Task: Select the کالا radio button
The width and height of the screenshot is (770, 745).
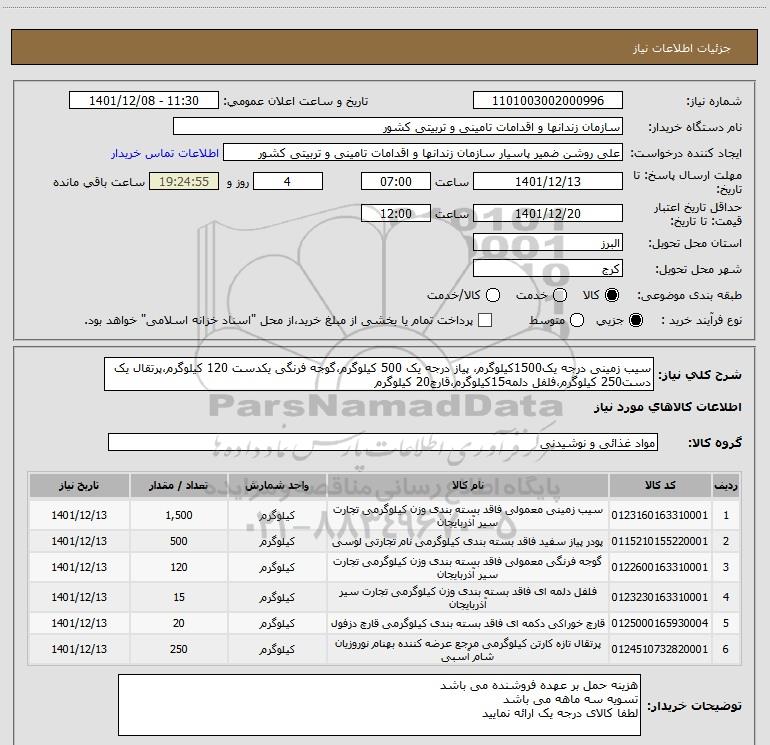Action: click(x=612, y=296)
